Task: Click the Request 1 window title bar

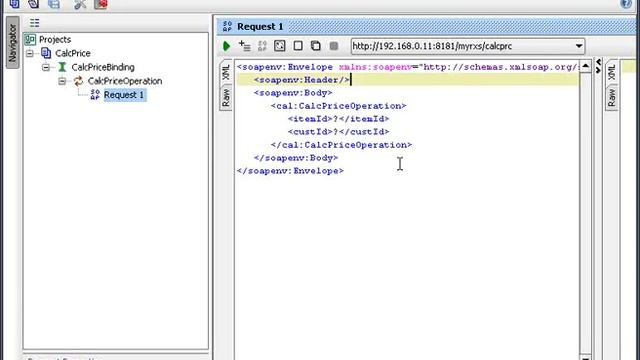Action: tap(427, 27)
